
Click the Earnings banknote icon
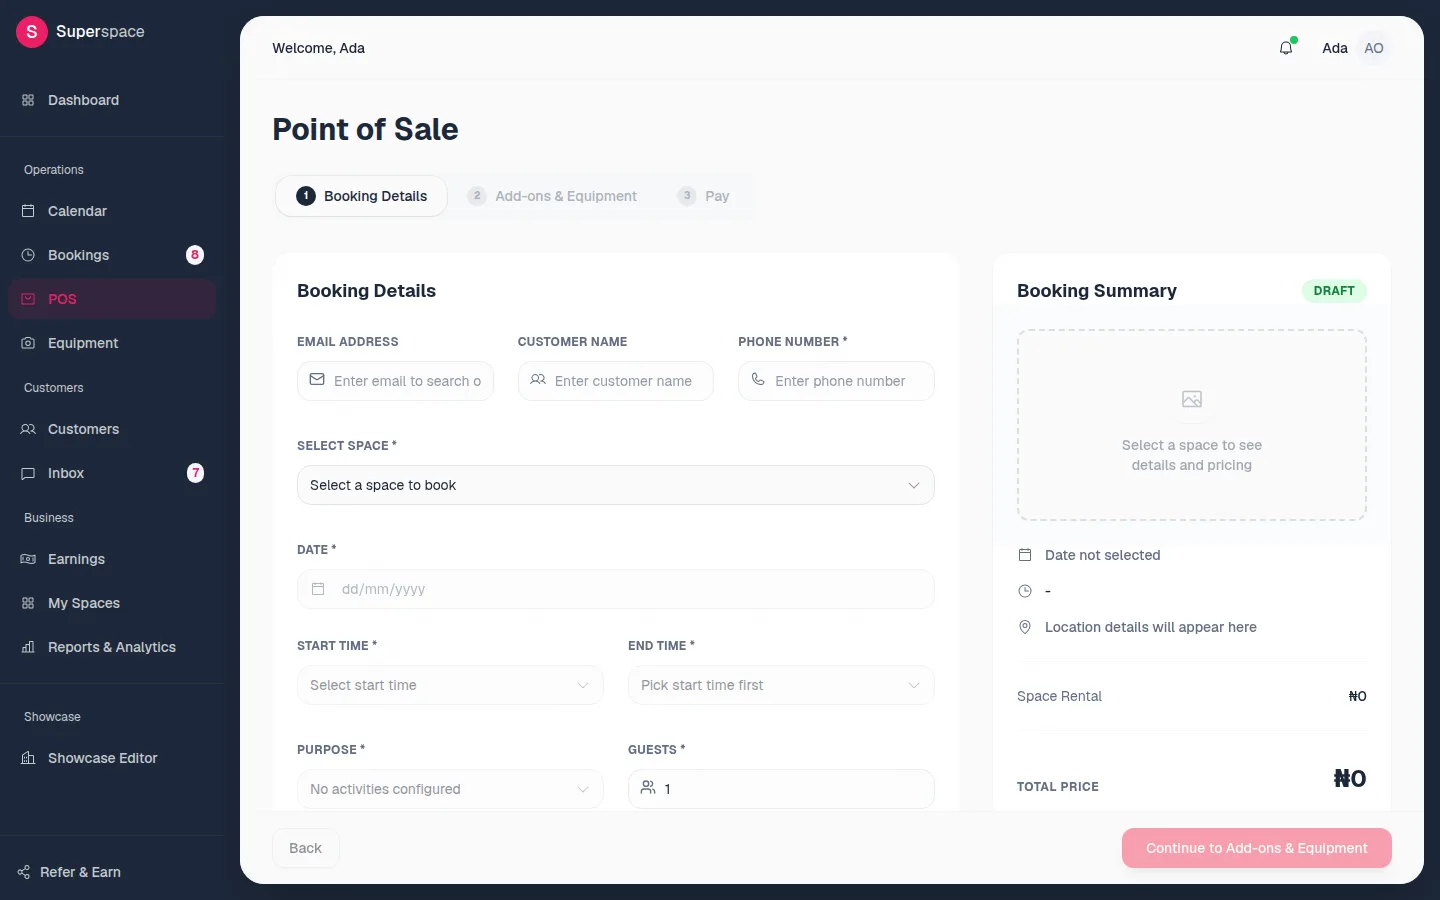pos(28,559)
